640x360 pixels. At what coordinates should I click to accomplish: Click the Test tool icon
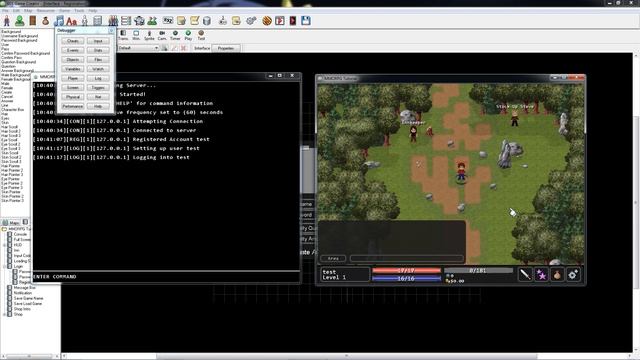tap(201, 35)
